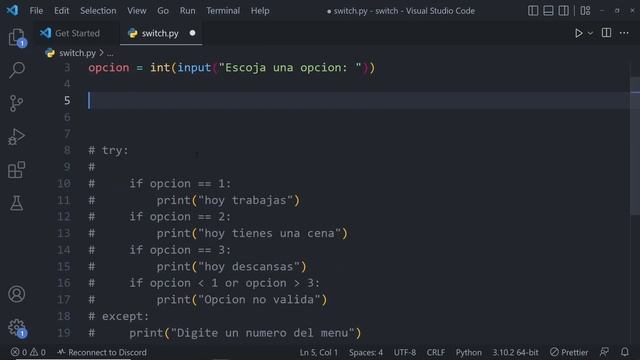
Task: Open the Help menu
Action: point(260,11)
